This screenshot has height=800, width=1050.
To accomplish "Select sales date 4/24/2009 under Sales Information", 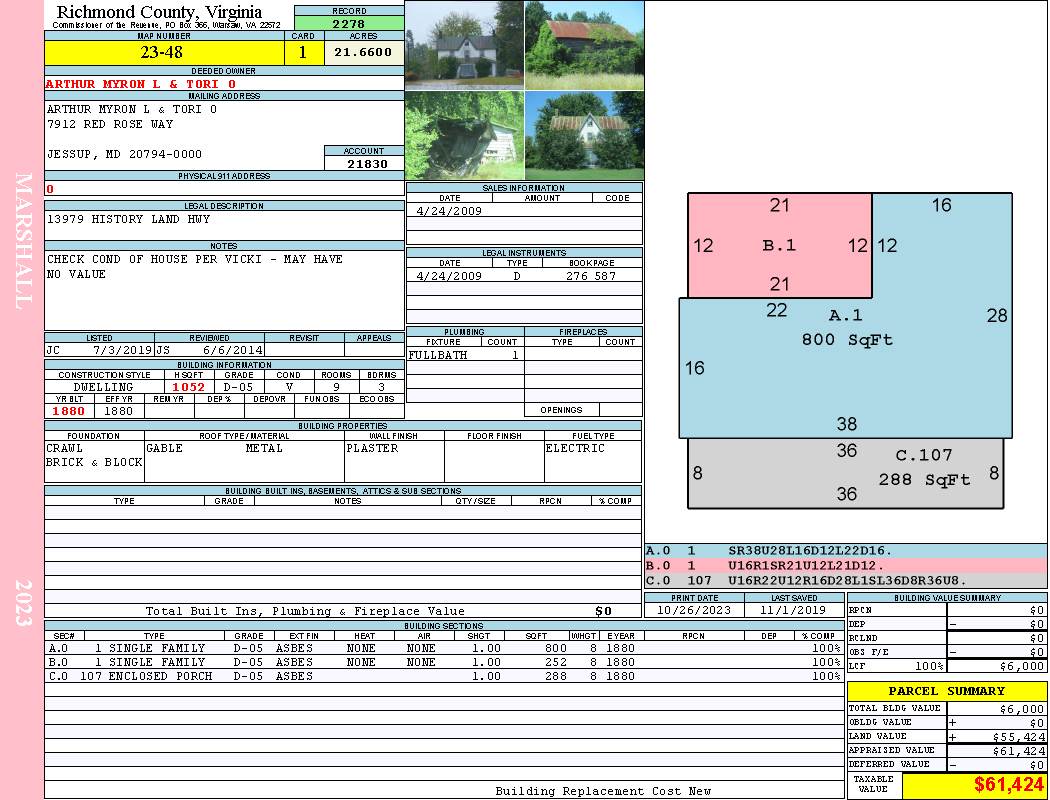I will pyautogui.click(x=449, y=210).
